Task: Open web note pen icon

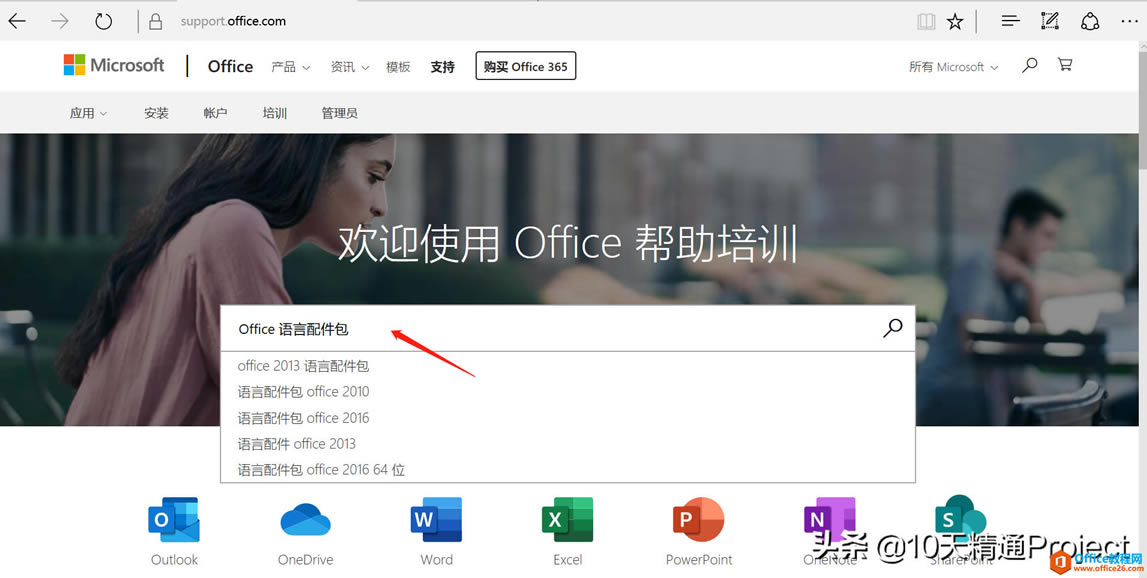Action: pyautogui.click(x=1050, y=21)
